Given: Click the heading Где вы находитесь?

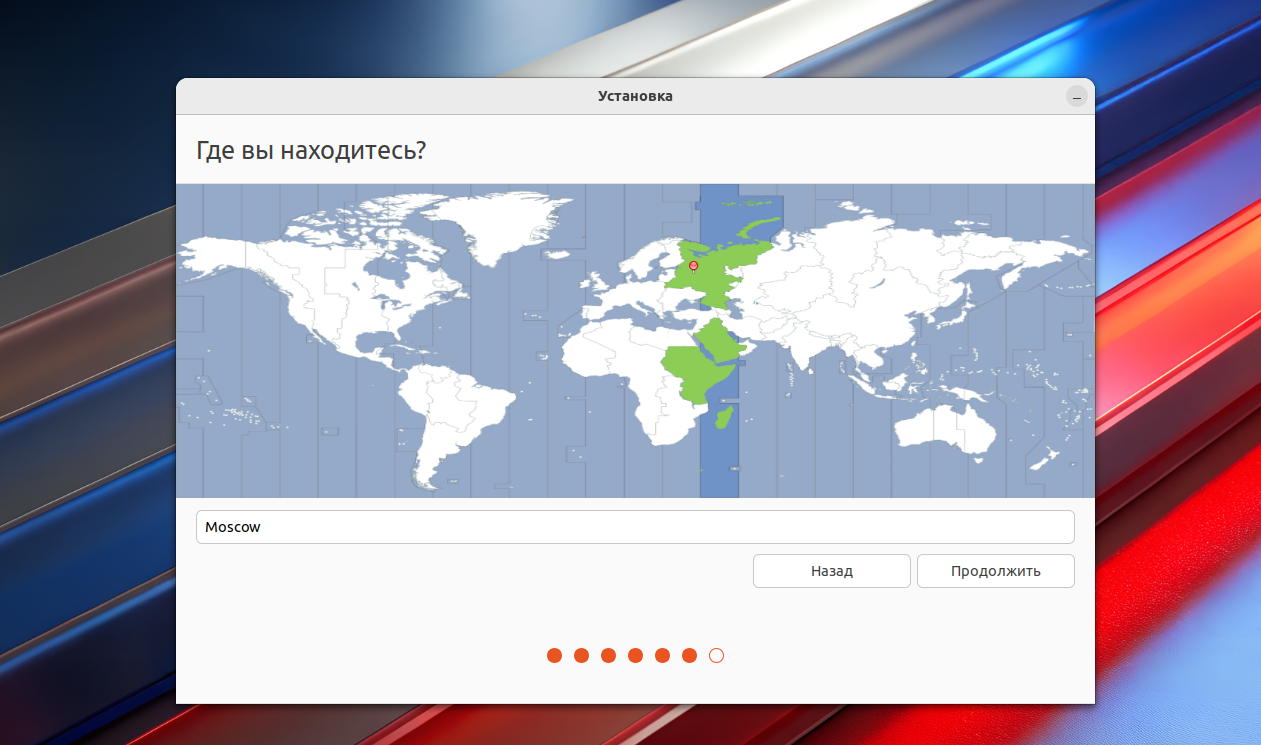Looking at the screenshot, I should 311,151.
